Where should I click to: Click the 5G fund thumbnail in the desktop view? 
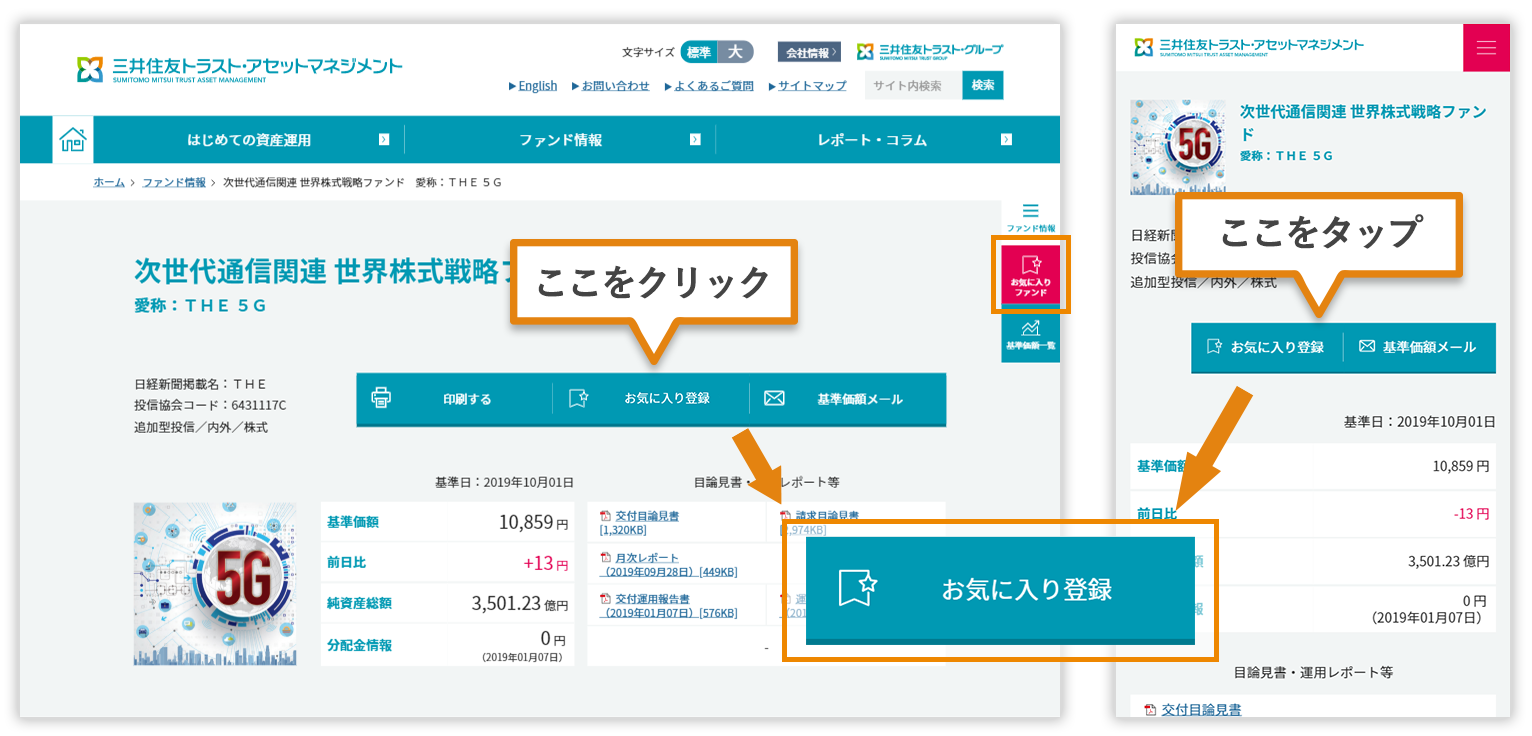tap(216, 584)
